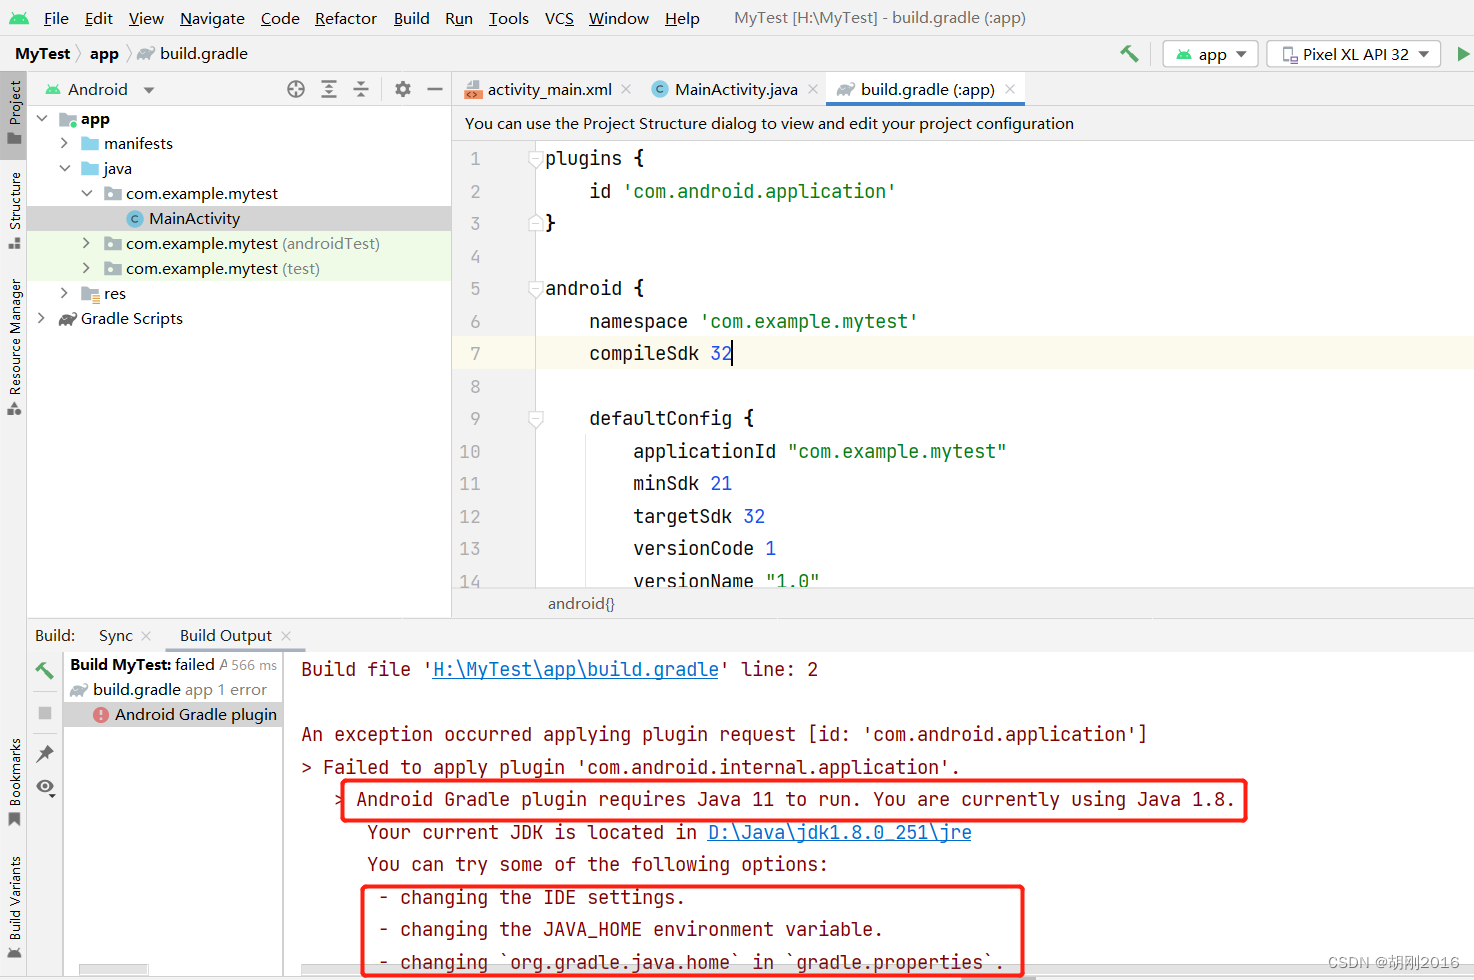Run the app with green play button
The image size is (1474, 980).
tap(1463, 54)
